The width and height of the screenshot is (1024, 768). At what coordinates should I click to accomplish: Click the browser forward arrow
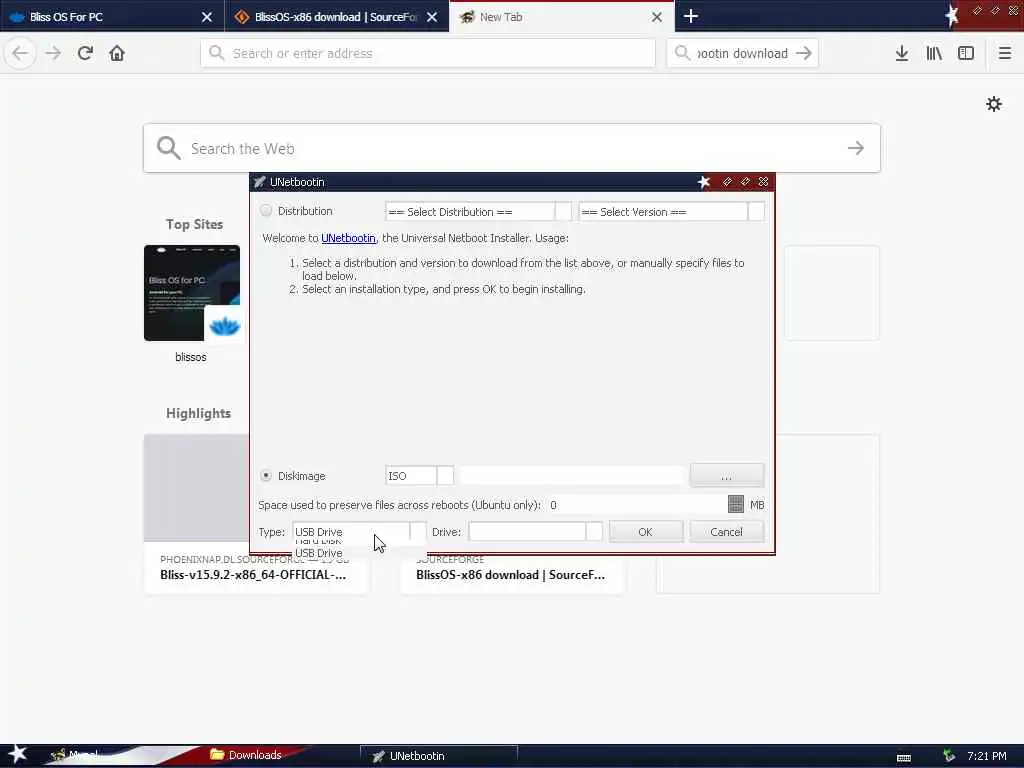pyautogui.click(x=53, y=53)
